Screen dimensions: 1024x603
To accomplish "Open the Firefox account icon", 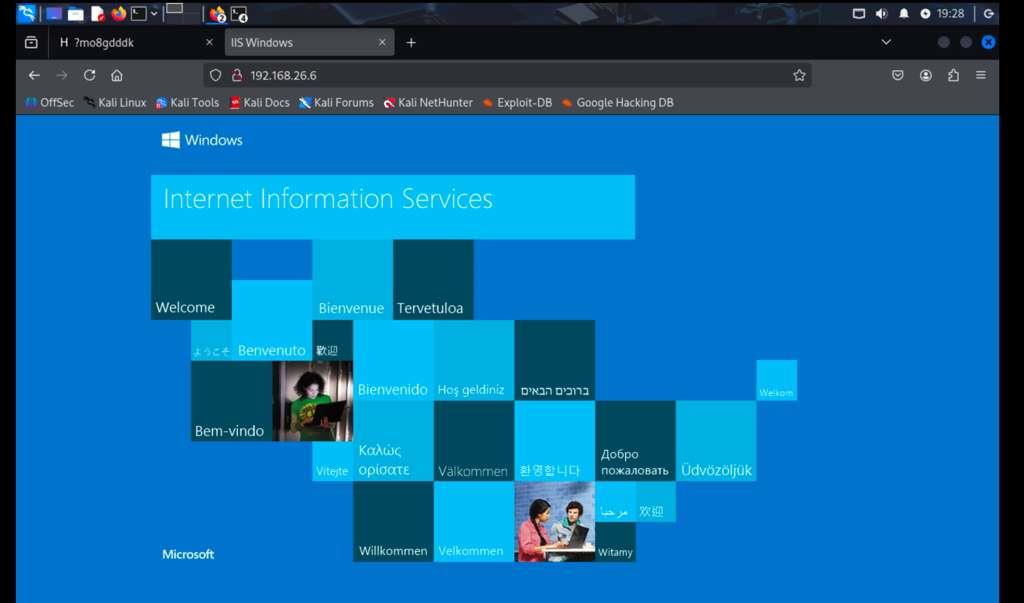I will pos(926,74).
